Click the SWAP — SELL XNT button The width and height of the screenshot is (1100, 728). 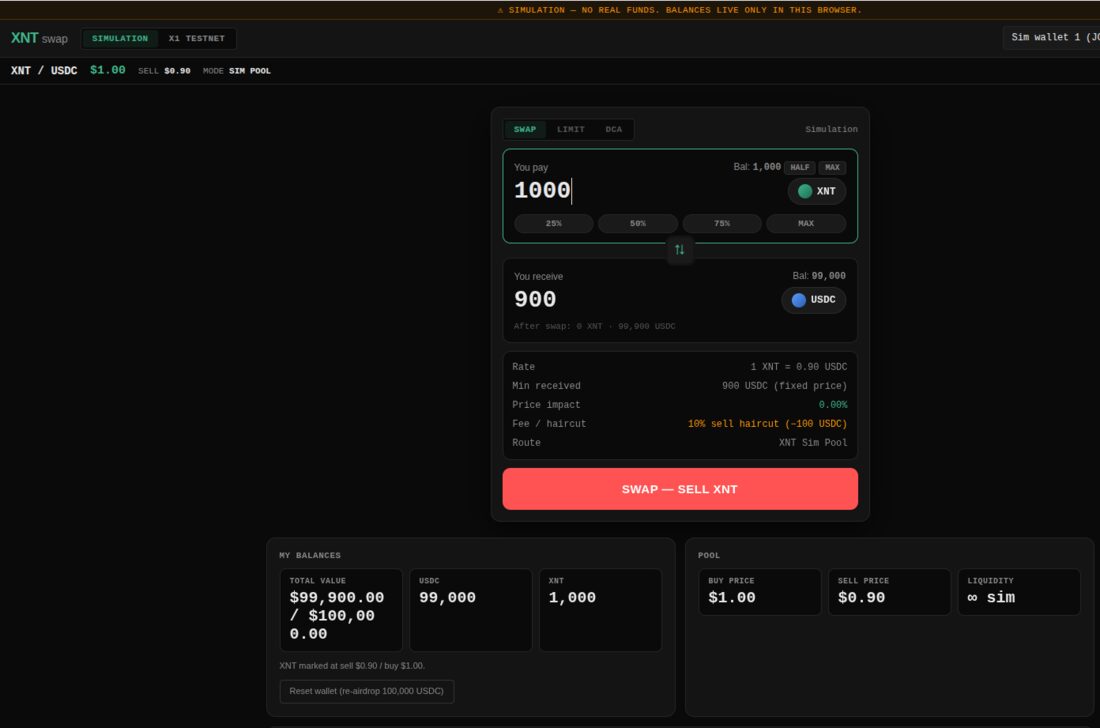pos(680,489)
